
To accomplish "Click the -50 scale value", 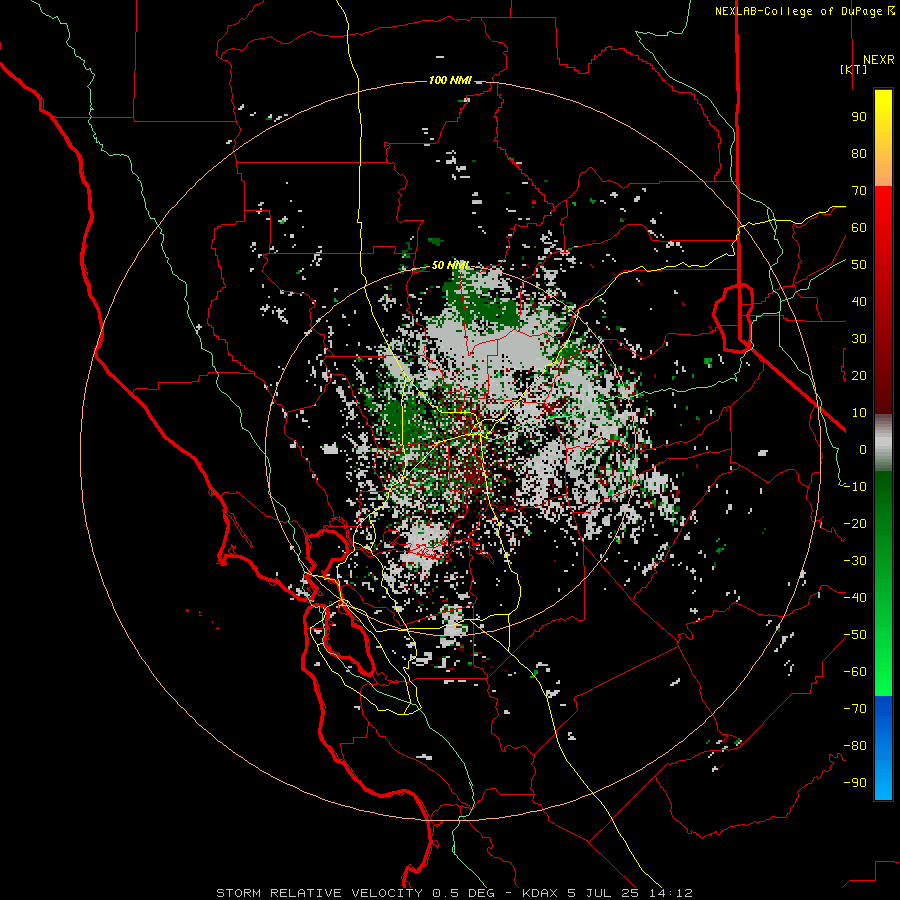I will pos(855,635).
